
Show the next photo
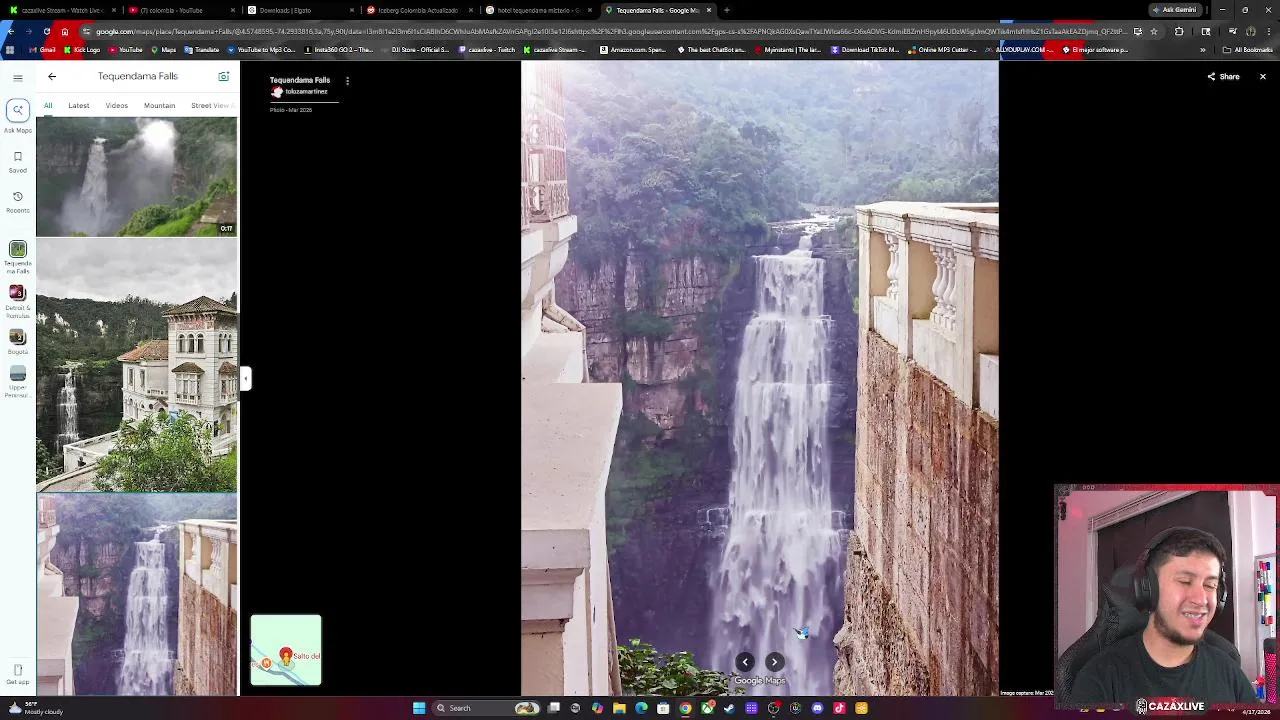click(774, 662)
